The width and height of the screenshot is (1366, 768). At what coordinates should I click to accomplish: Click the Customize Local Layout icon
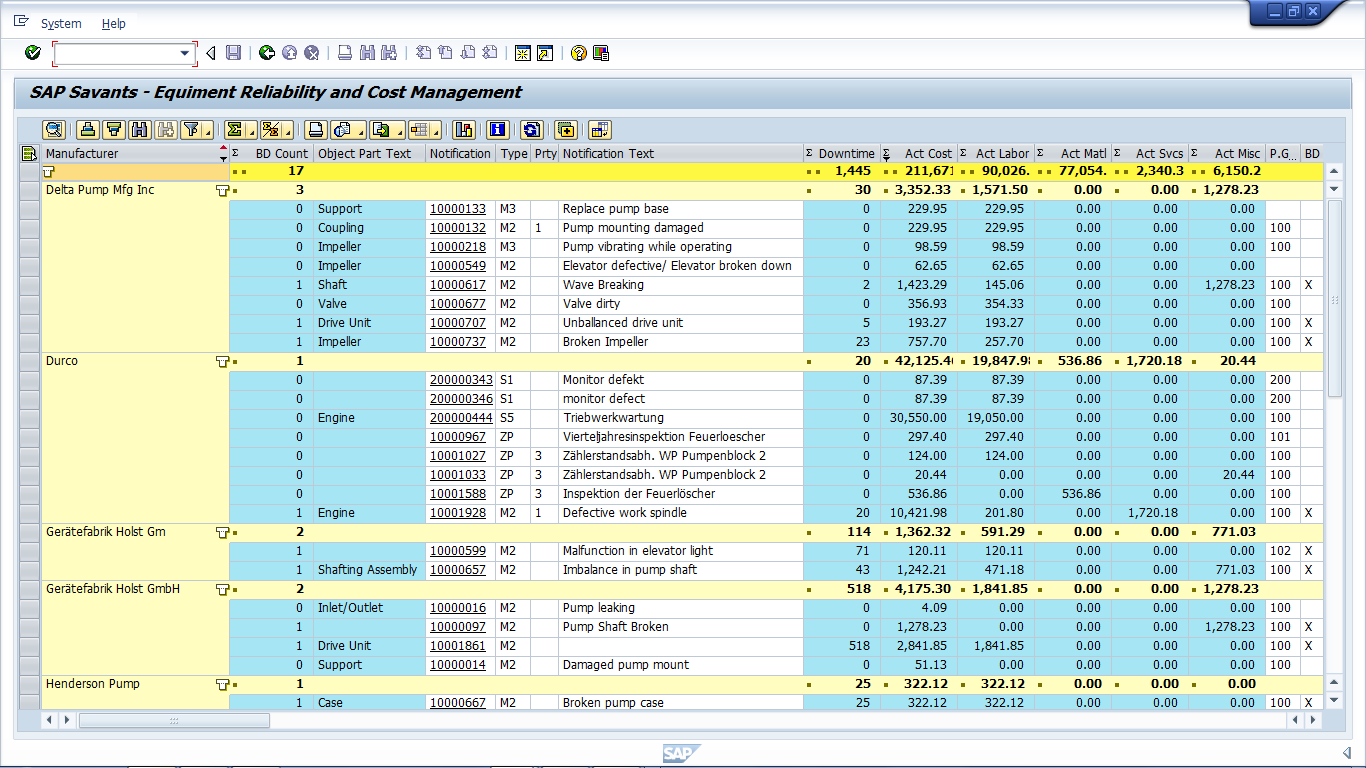click(601, 53)
